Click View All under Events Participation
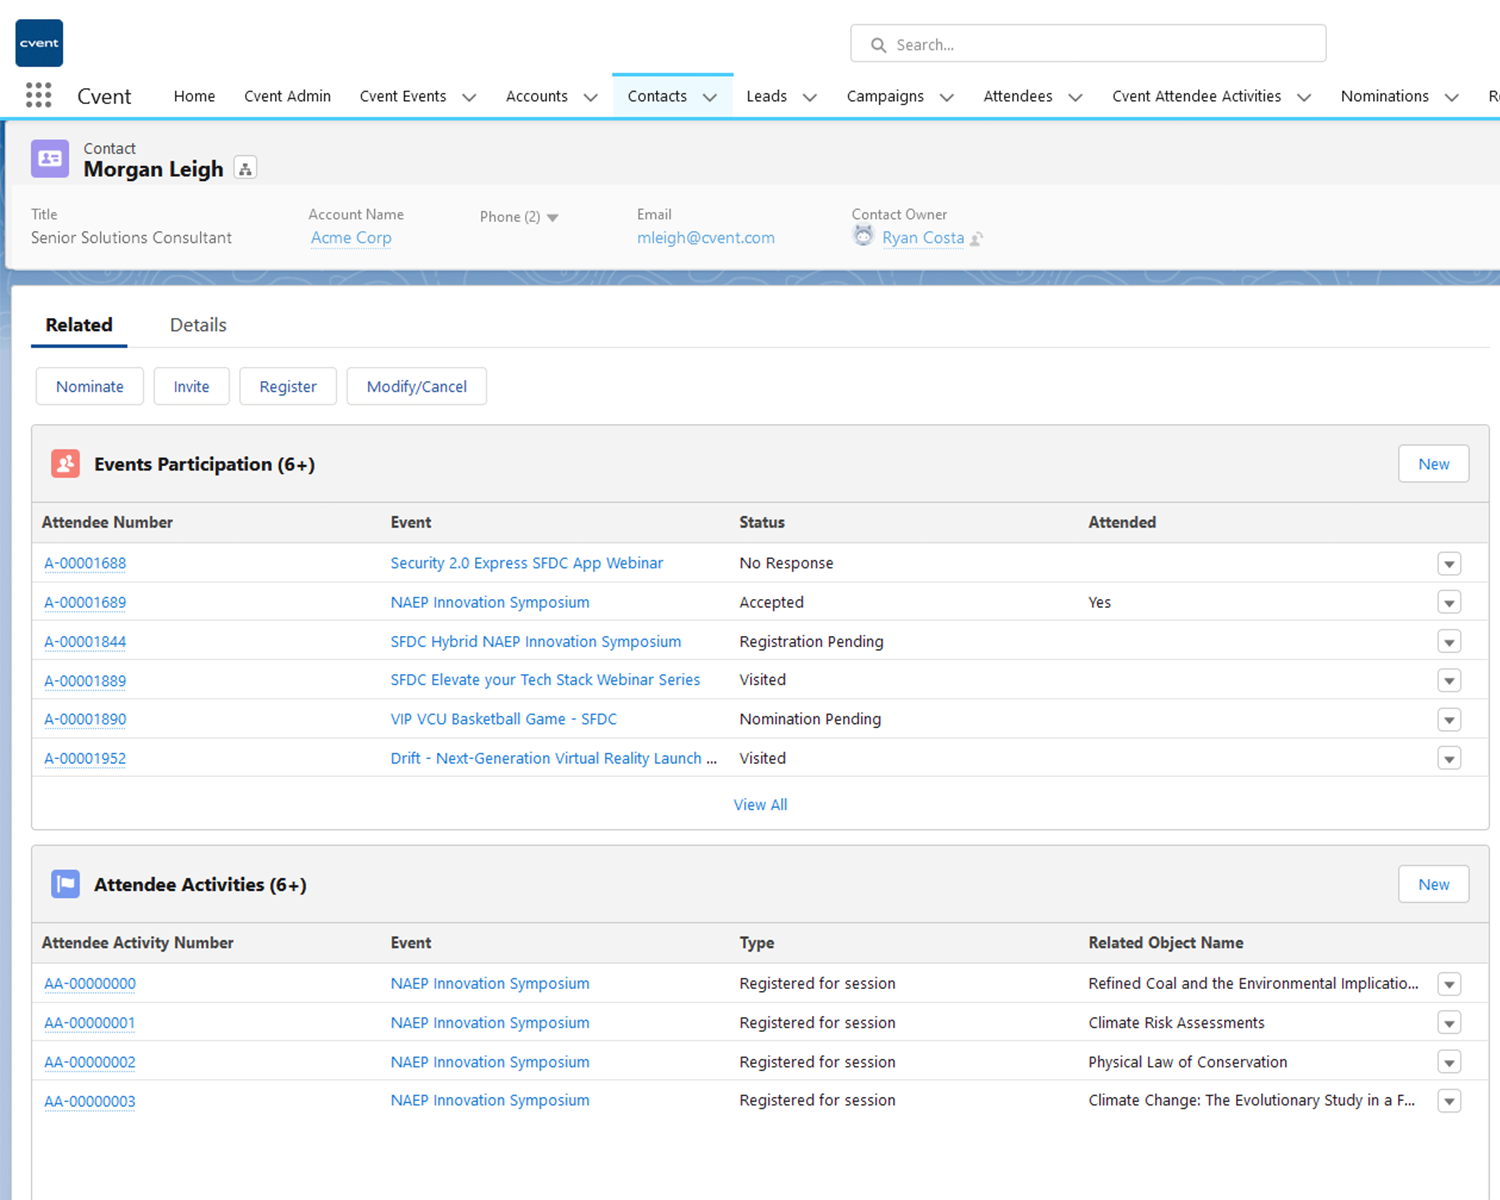 coord(760,804)
